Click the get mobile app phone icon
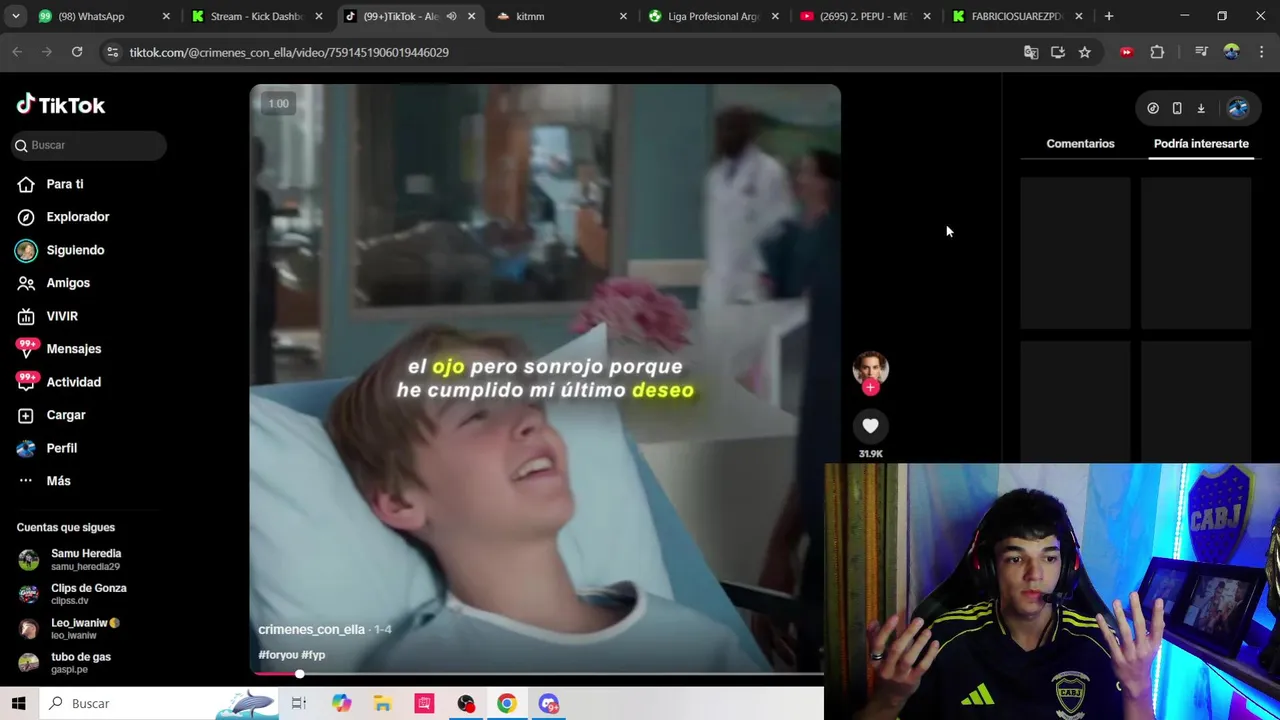This screenshot has height=720, width=1280. [x=1177, y=108]
